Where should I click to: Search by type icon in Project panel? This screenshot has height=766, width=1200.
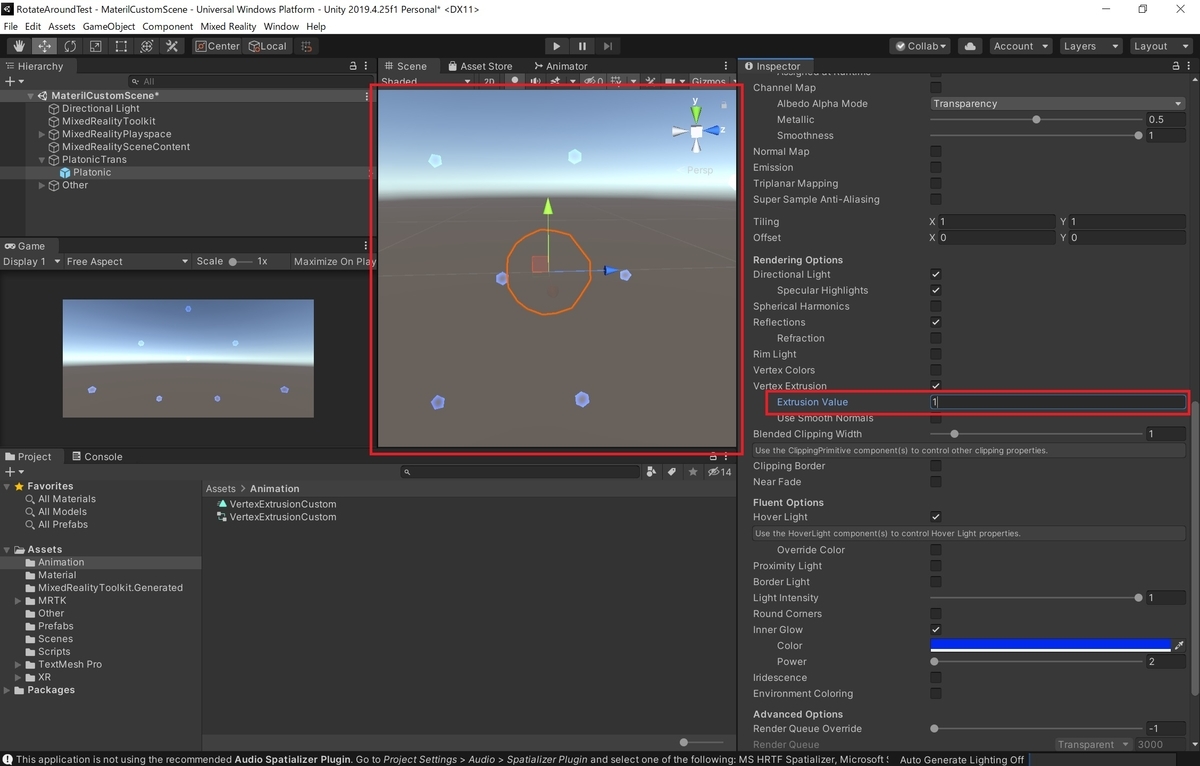click(x=652, y=472)
